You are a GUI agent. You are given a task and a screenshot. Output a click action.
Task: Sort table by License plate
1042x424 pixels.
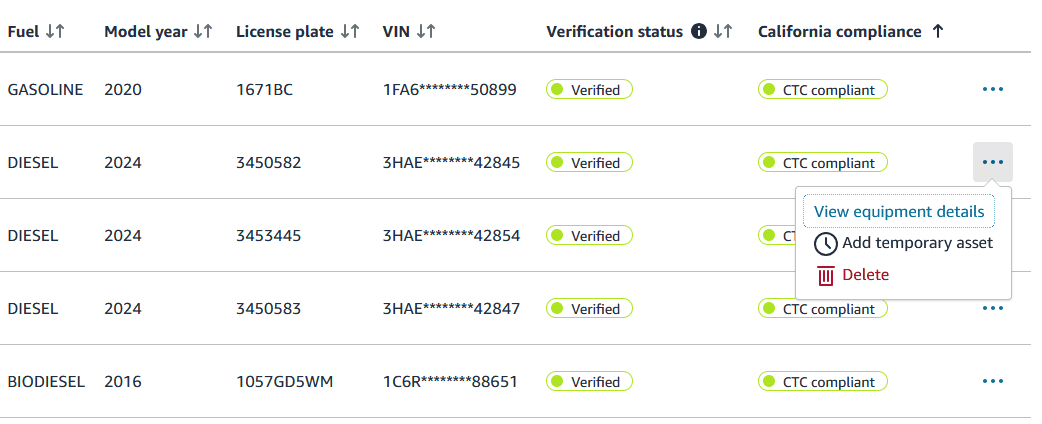click(x=349, y=32)
